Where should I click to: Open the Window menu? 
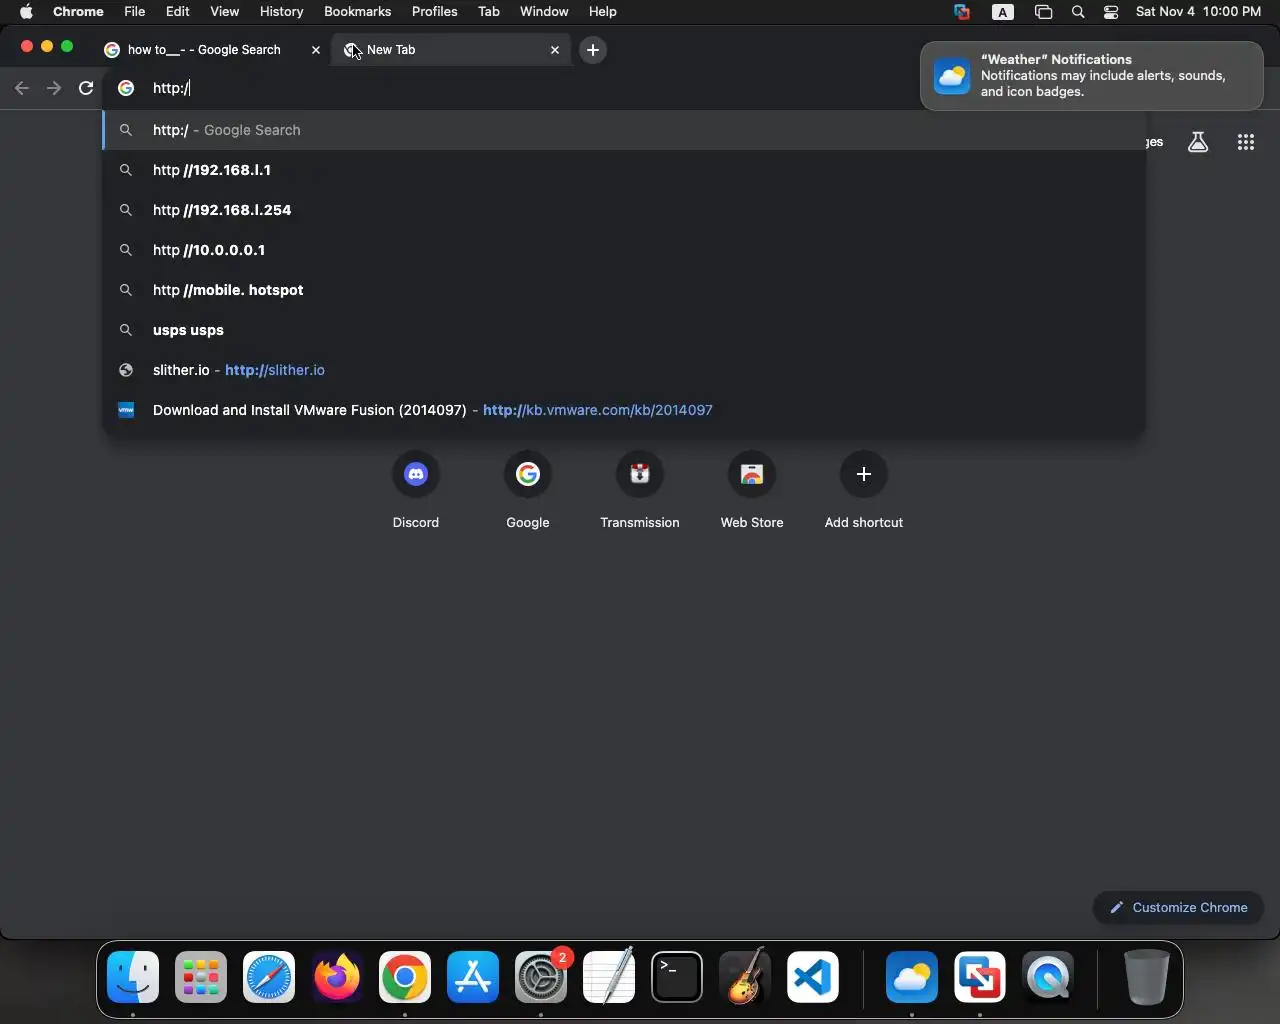[x=544, y=12]
